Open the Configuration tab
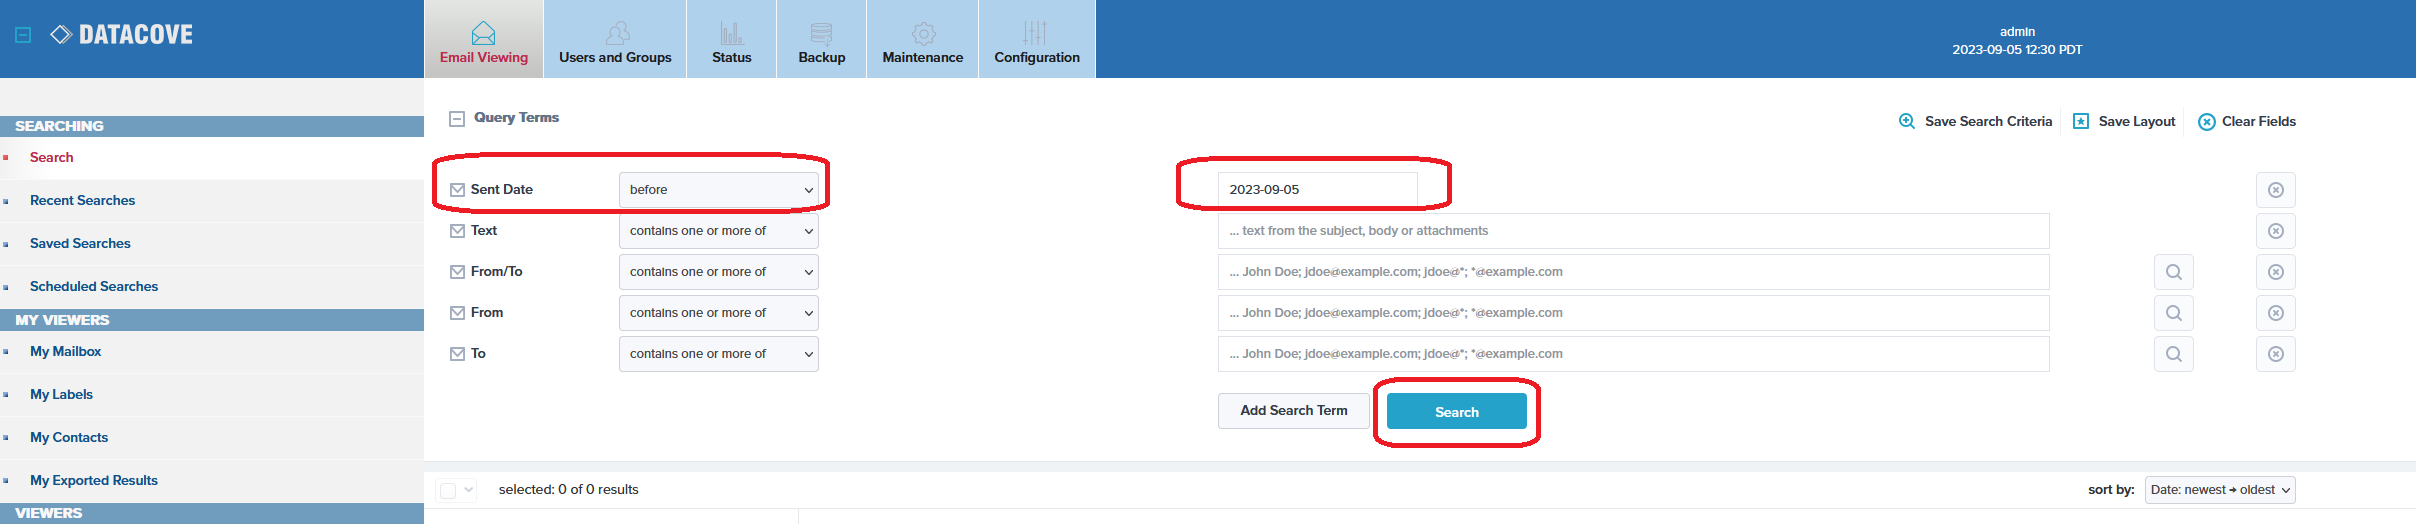 (x=1037, y=40)
